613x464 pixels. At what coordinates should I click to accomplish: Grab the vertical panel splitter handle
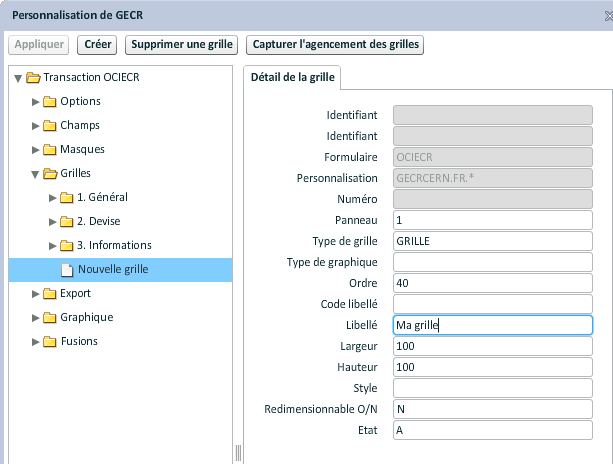238,452
